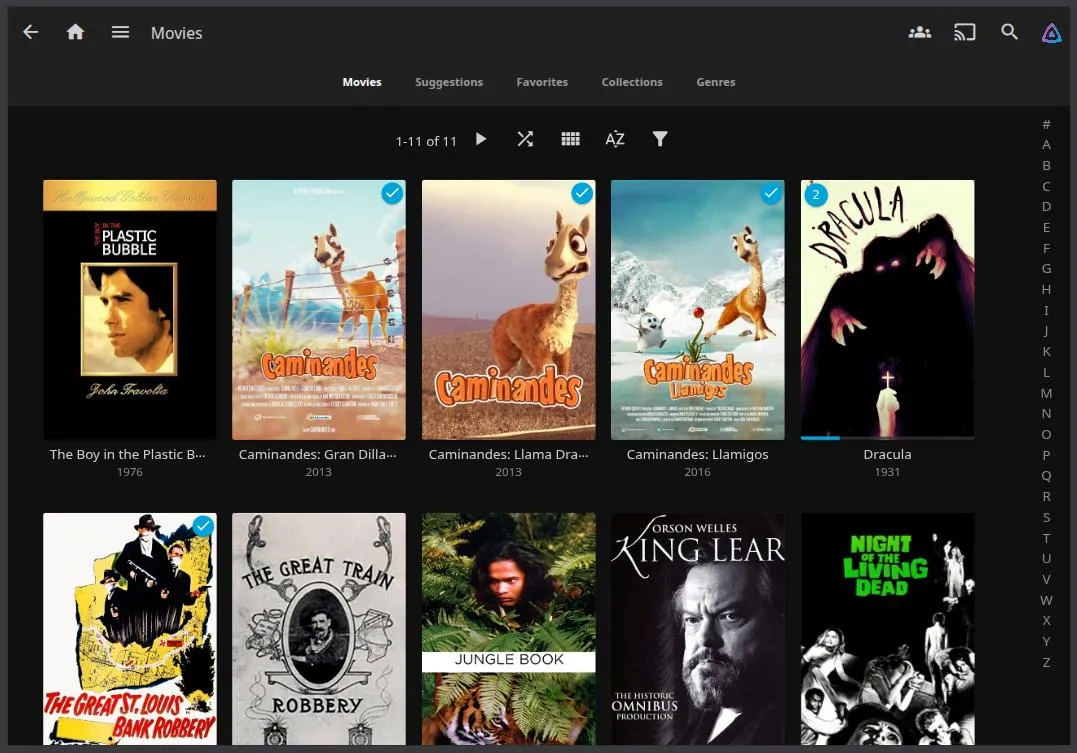Click the year 1931 under Dracula

[x=887, y=472]
